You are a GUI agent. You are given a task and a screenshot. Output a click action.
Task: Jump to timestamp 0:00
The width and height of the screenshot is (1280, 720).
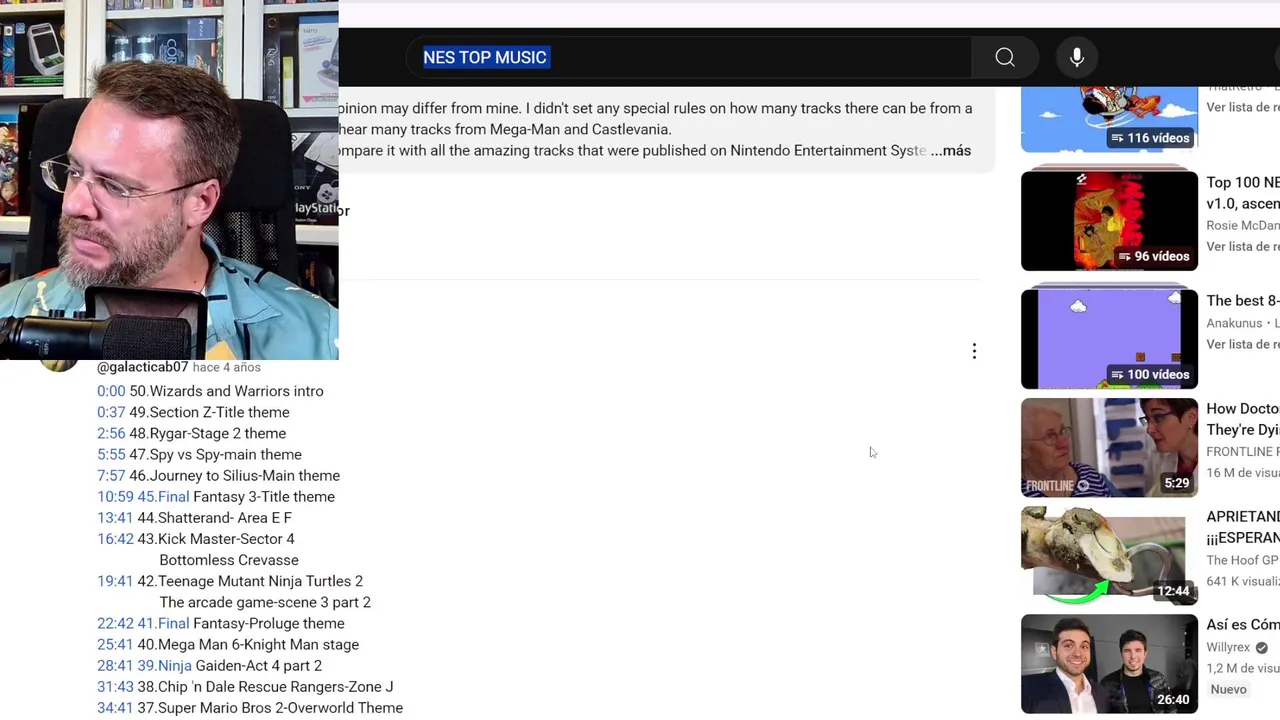coord(111,391)
